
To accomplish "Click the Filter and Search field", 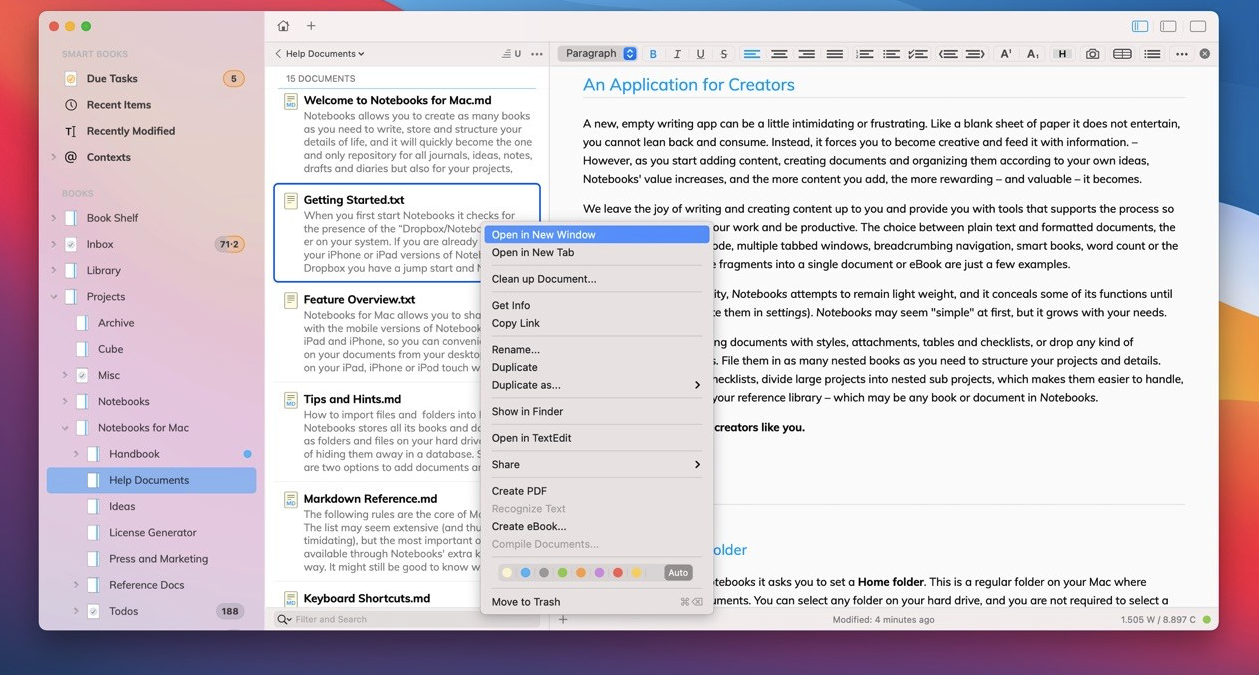I will click(x=400, y=619).
